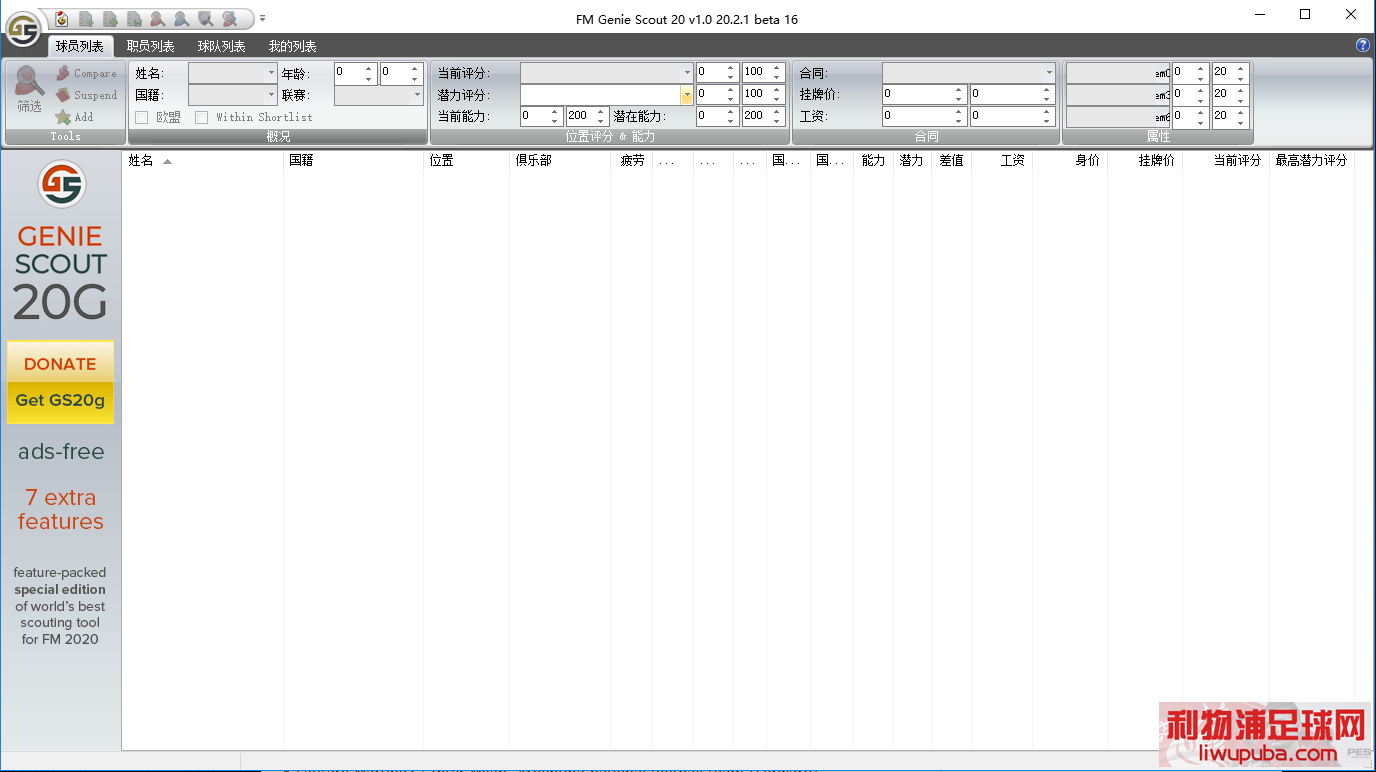
Task: Sort by the 国籍 column header
Action: [354, 160]
